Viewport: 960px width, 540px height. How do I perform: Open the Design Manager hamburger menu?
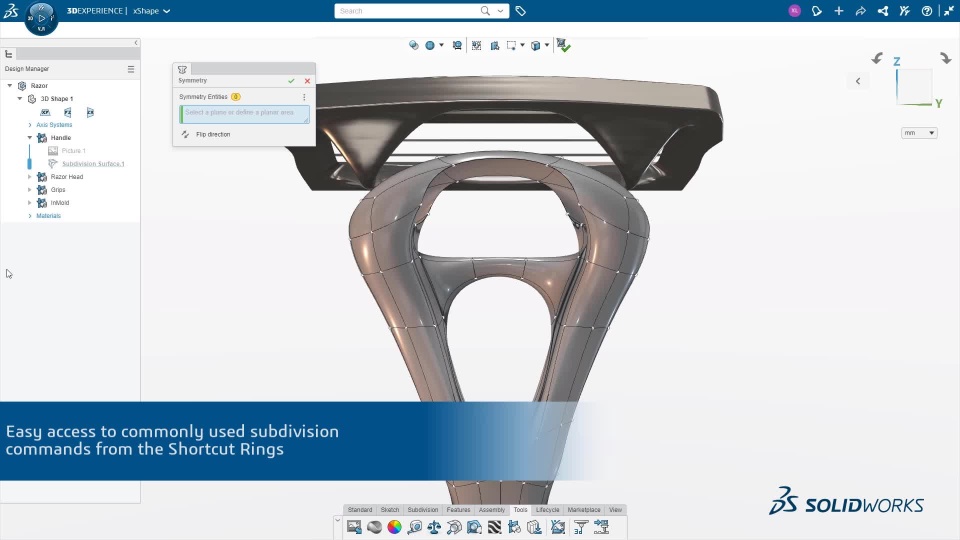[130, 69]
